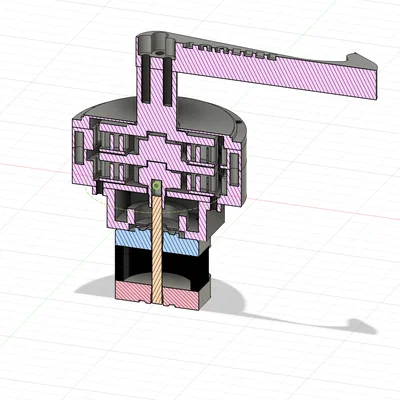This screenshot has height=400, width=400.
Task: Select the orange hatched central shaft
Action: pos(157,249)
